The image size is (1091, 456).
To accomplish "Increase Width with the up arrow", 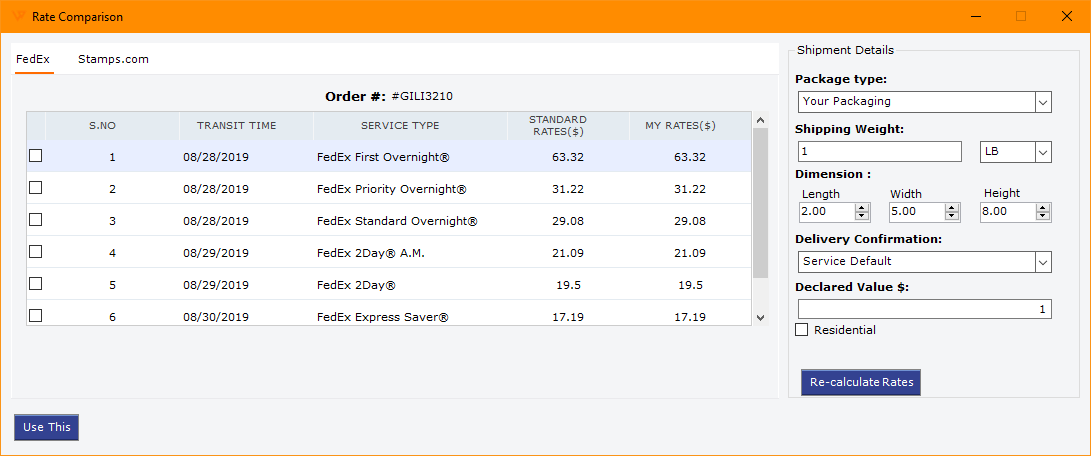I will (x=953, y=207).
